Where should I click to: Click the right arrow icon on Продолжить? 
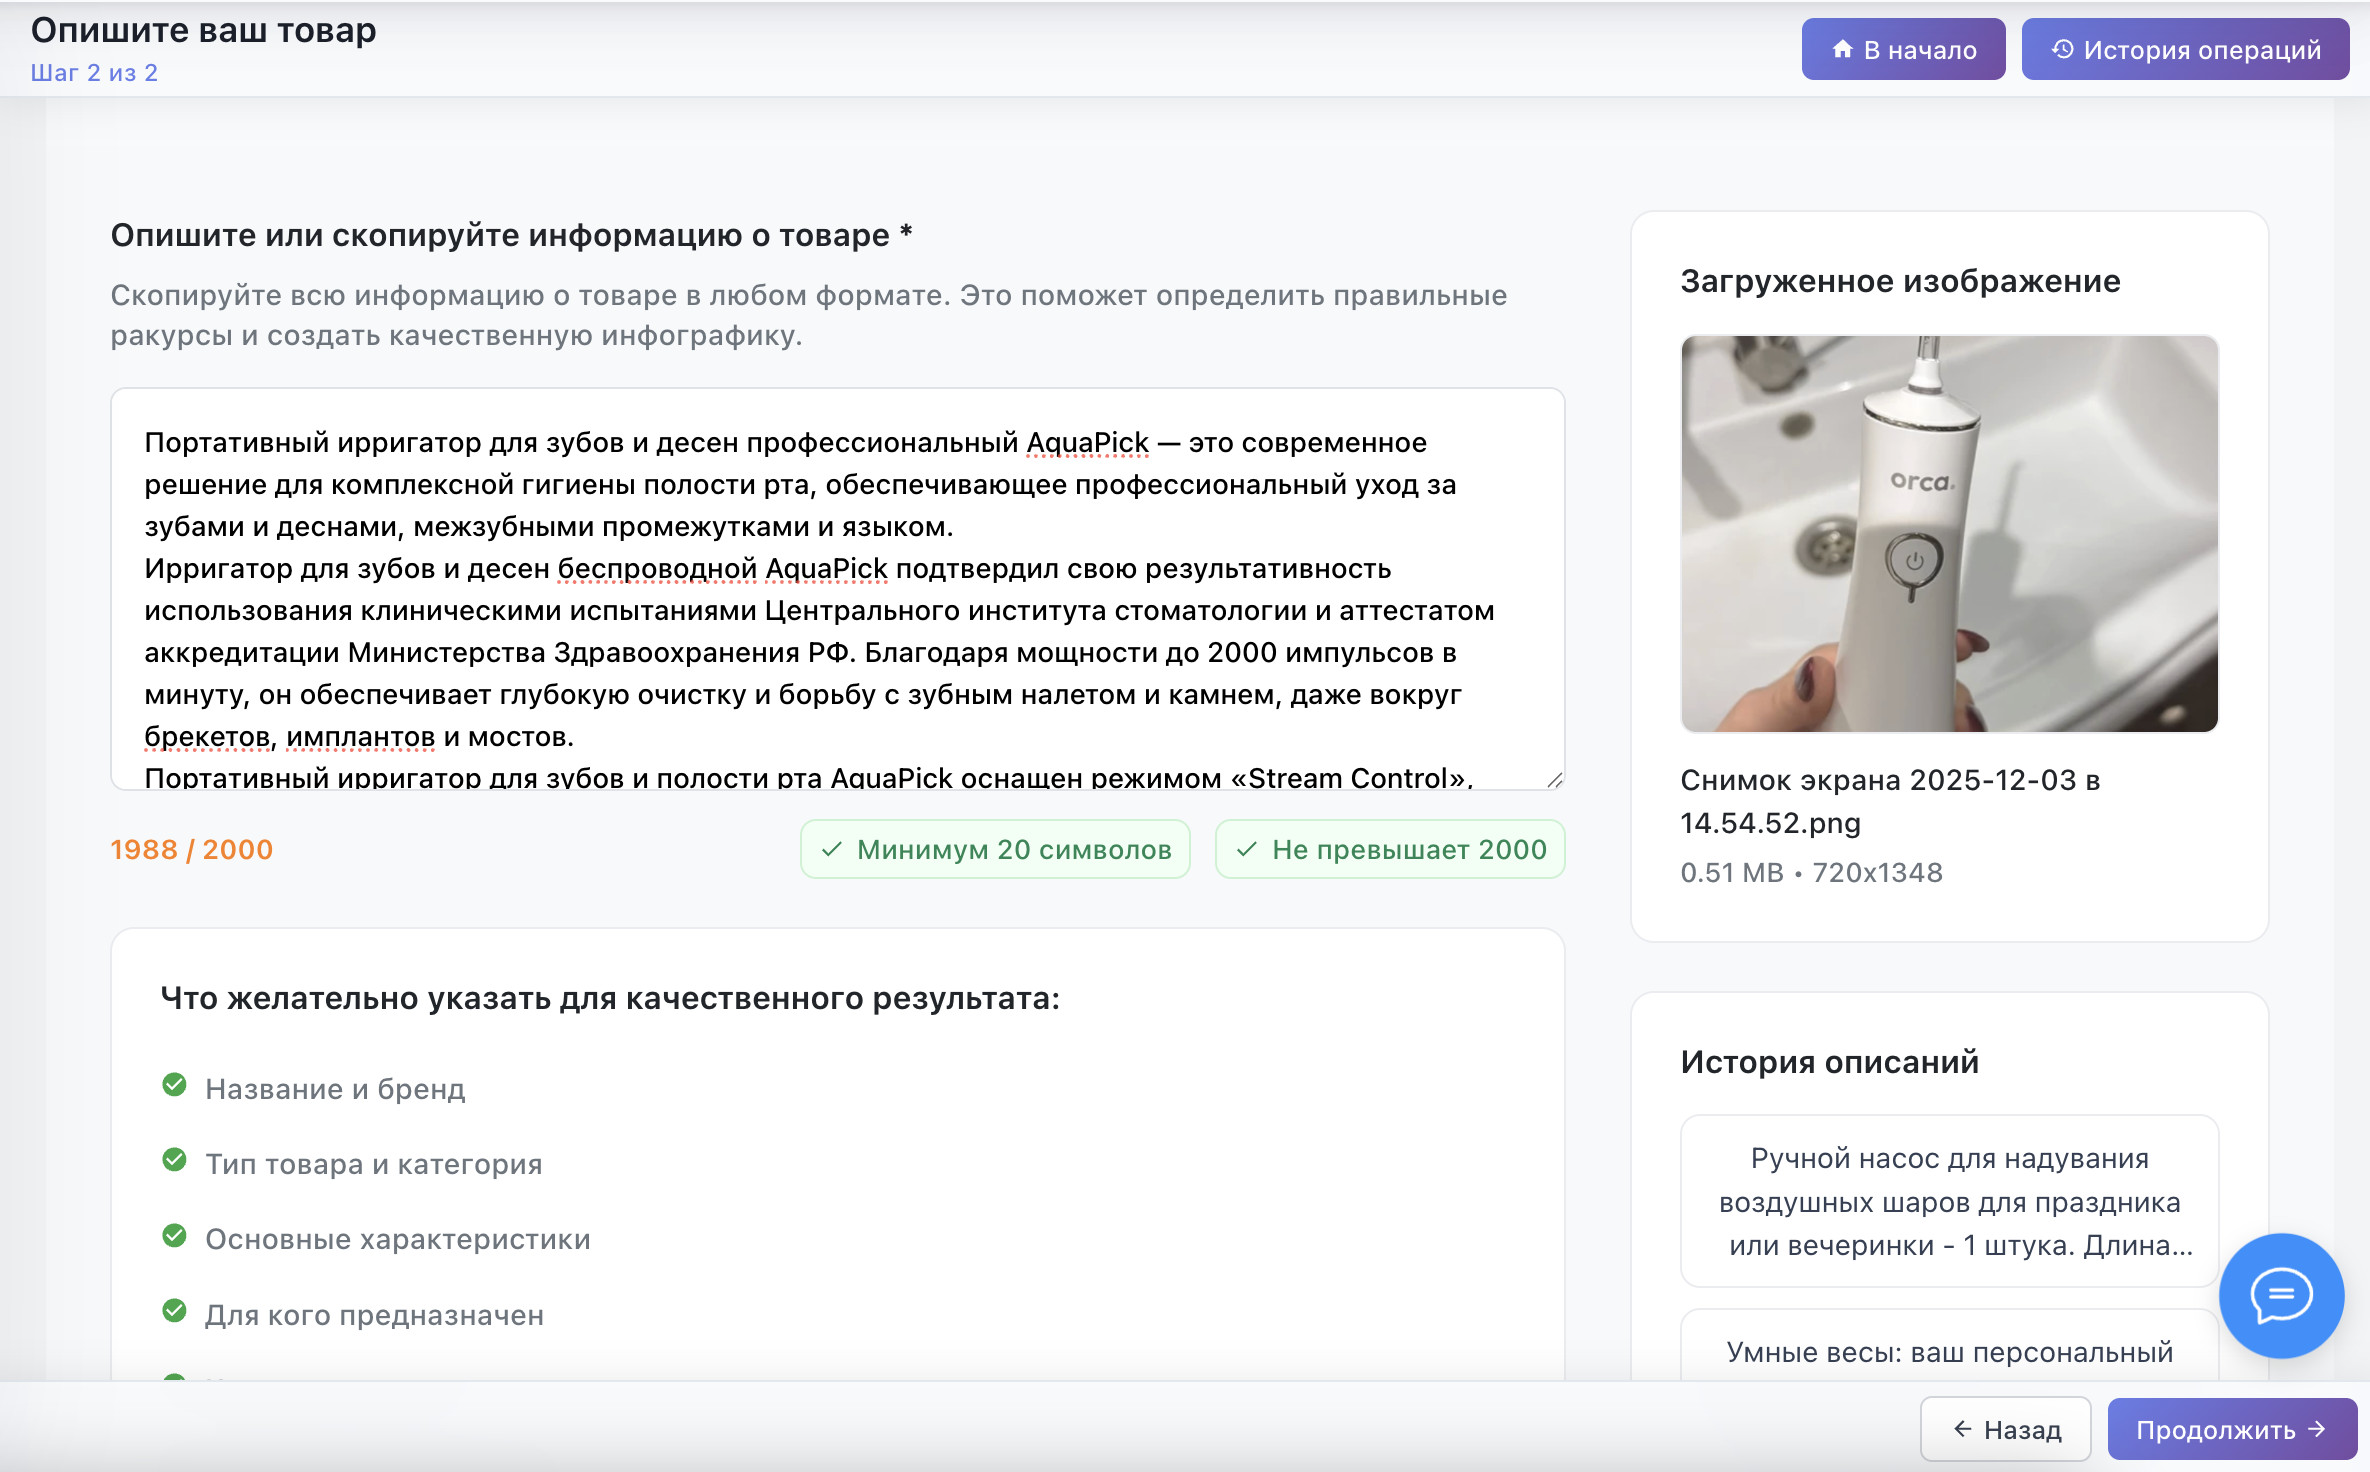(2317, 1429)
